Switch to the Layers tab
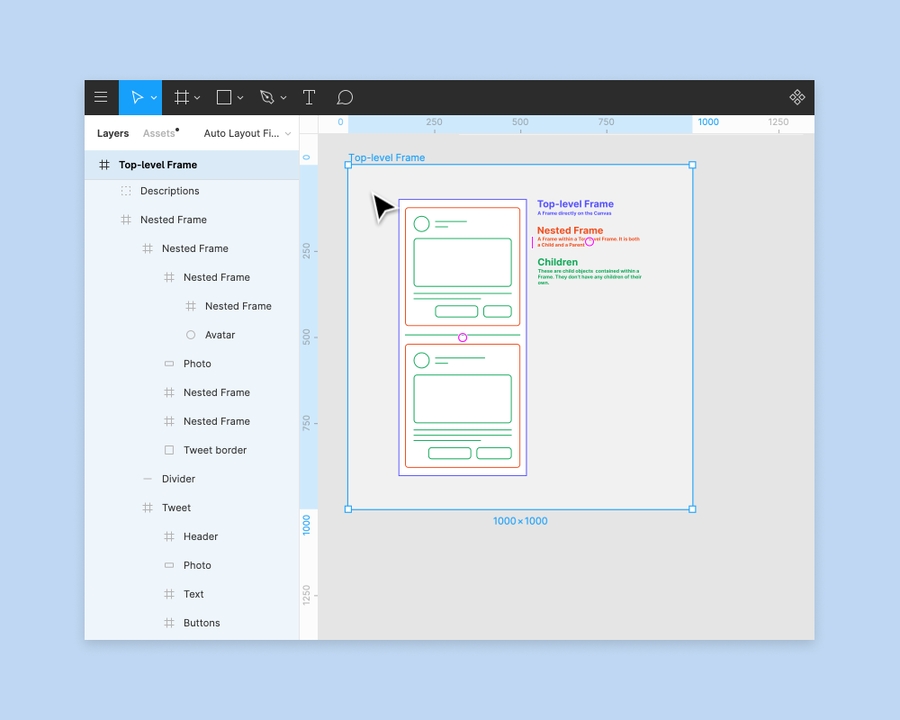Viewport: 900px width, 720px height. coord(112,133)
